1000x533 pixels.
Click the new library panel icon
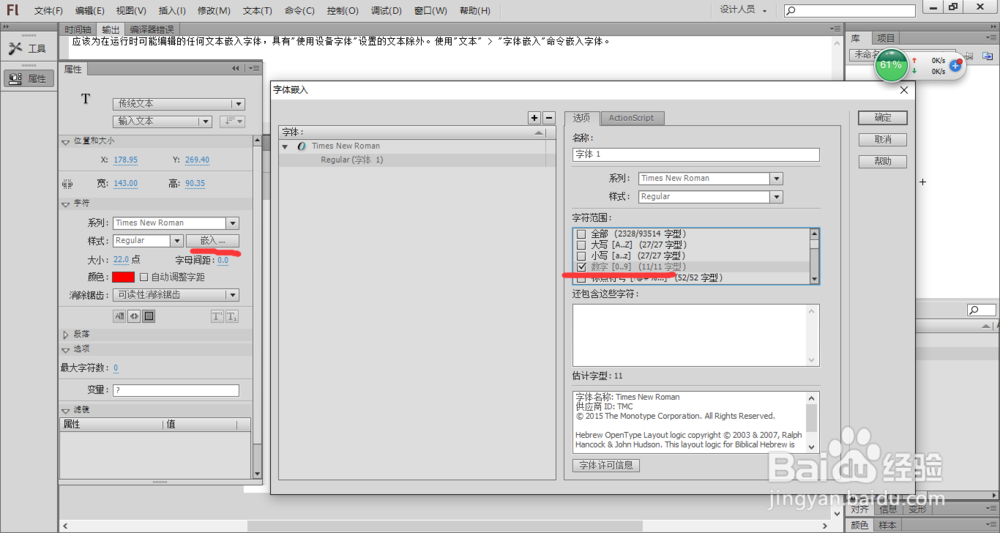(x=987, y=56)
